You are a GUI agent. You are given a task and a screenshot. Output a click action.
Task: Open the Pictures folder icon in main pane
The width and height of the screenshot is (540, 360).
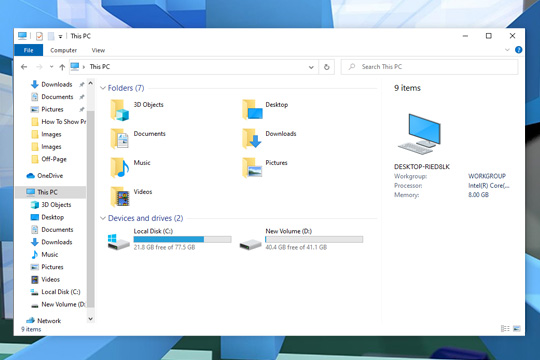click(252, 167)
